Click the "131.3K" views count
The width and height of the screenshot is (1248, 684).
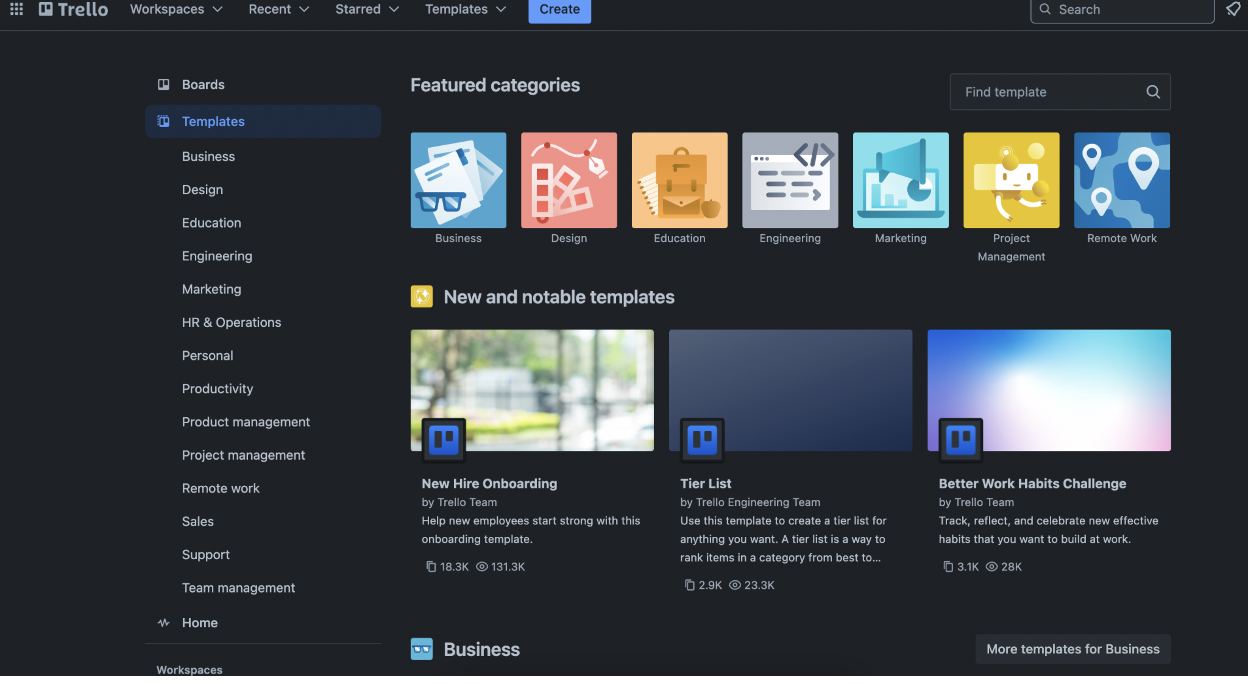point(508,567)
